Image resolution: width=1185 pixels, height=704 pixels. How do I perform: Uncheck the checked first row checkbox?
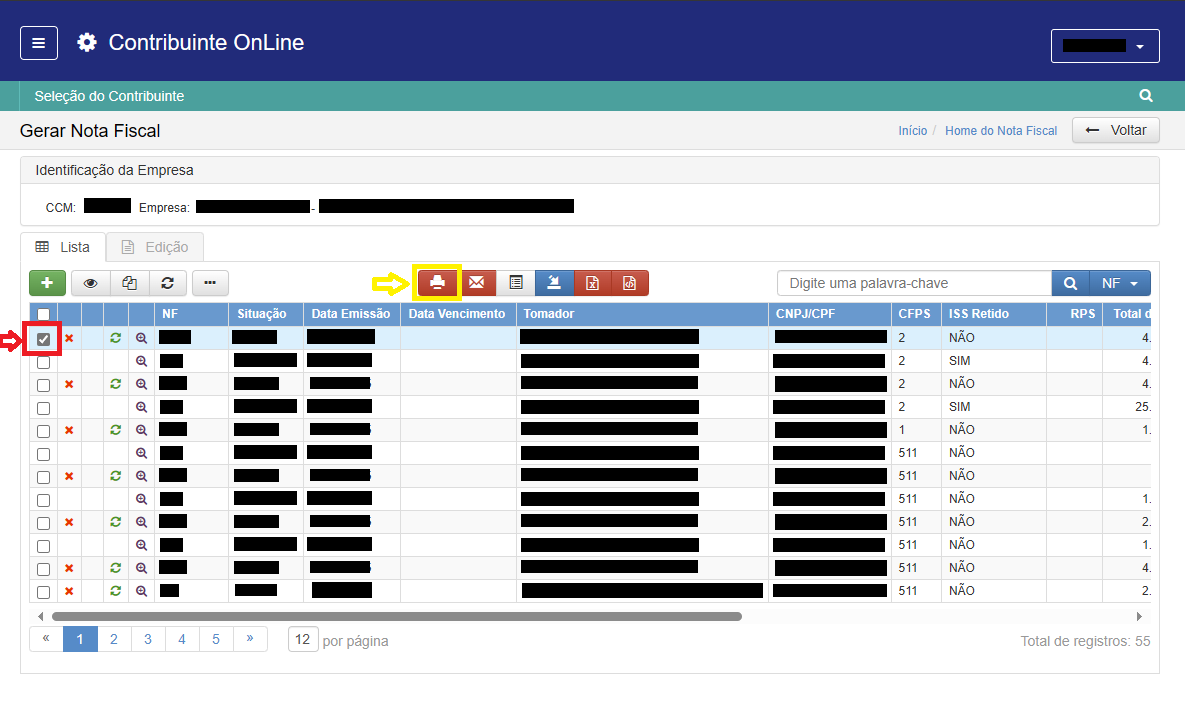(43, 339)
